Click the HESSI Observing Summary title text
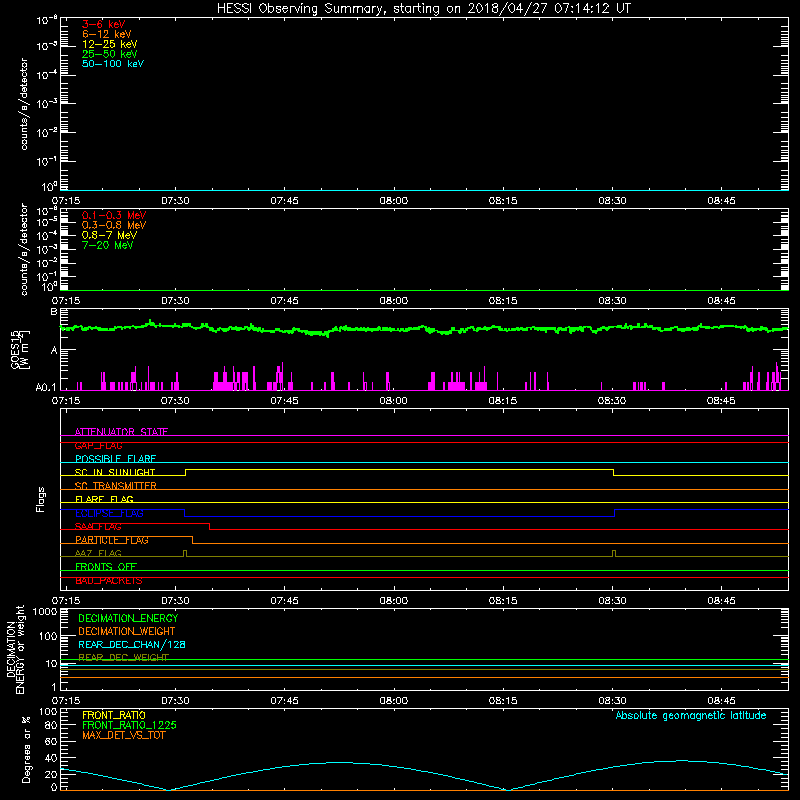 tap(424, 9)
